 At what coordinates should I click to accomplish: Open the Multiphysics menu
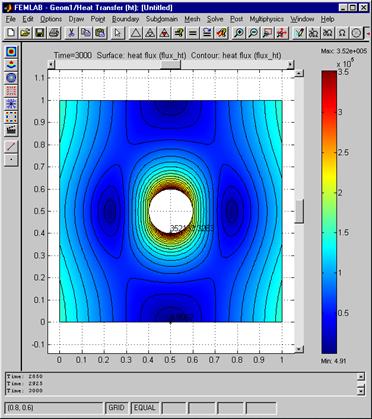click(x=266, y=19)
